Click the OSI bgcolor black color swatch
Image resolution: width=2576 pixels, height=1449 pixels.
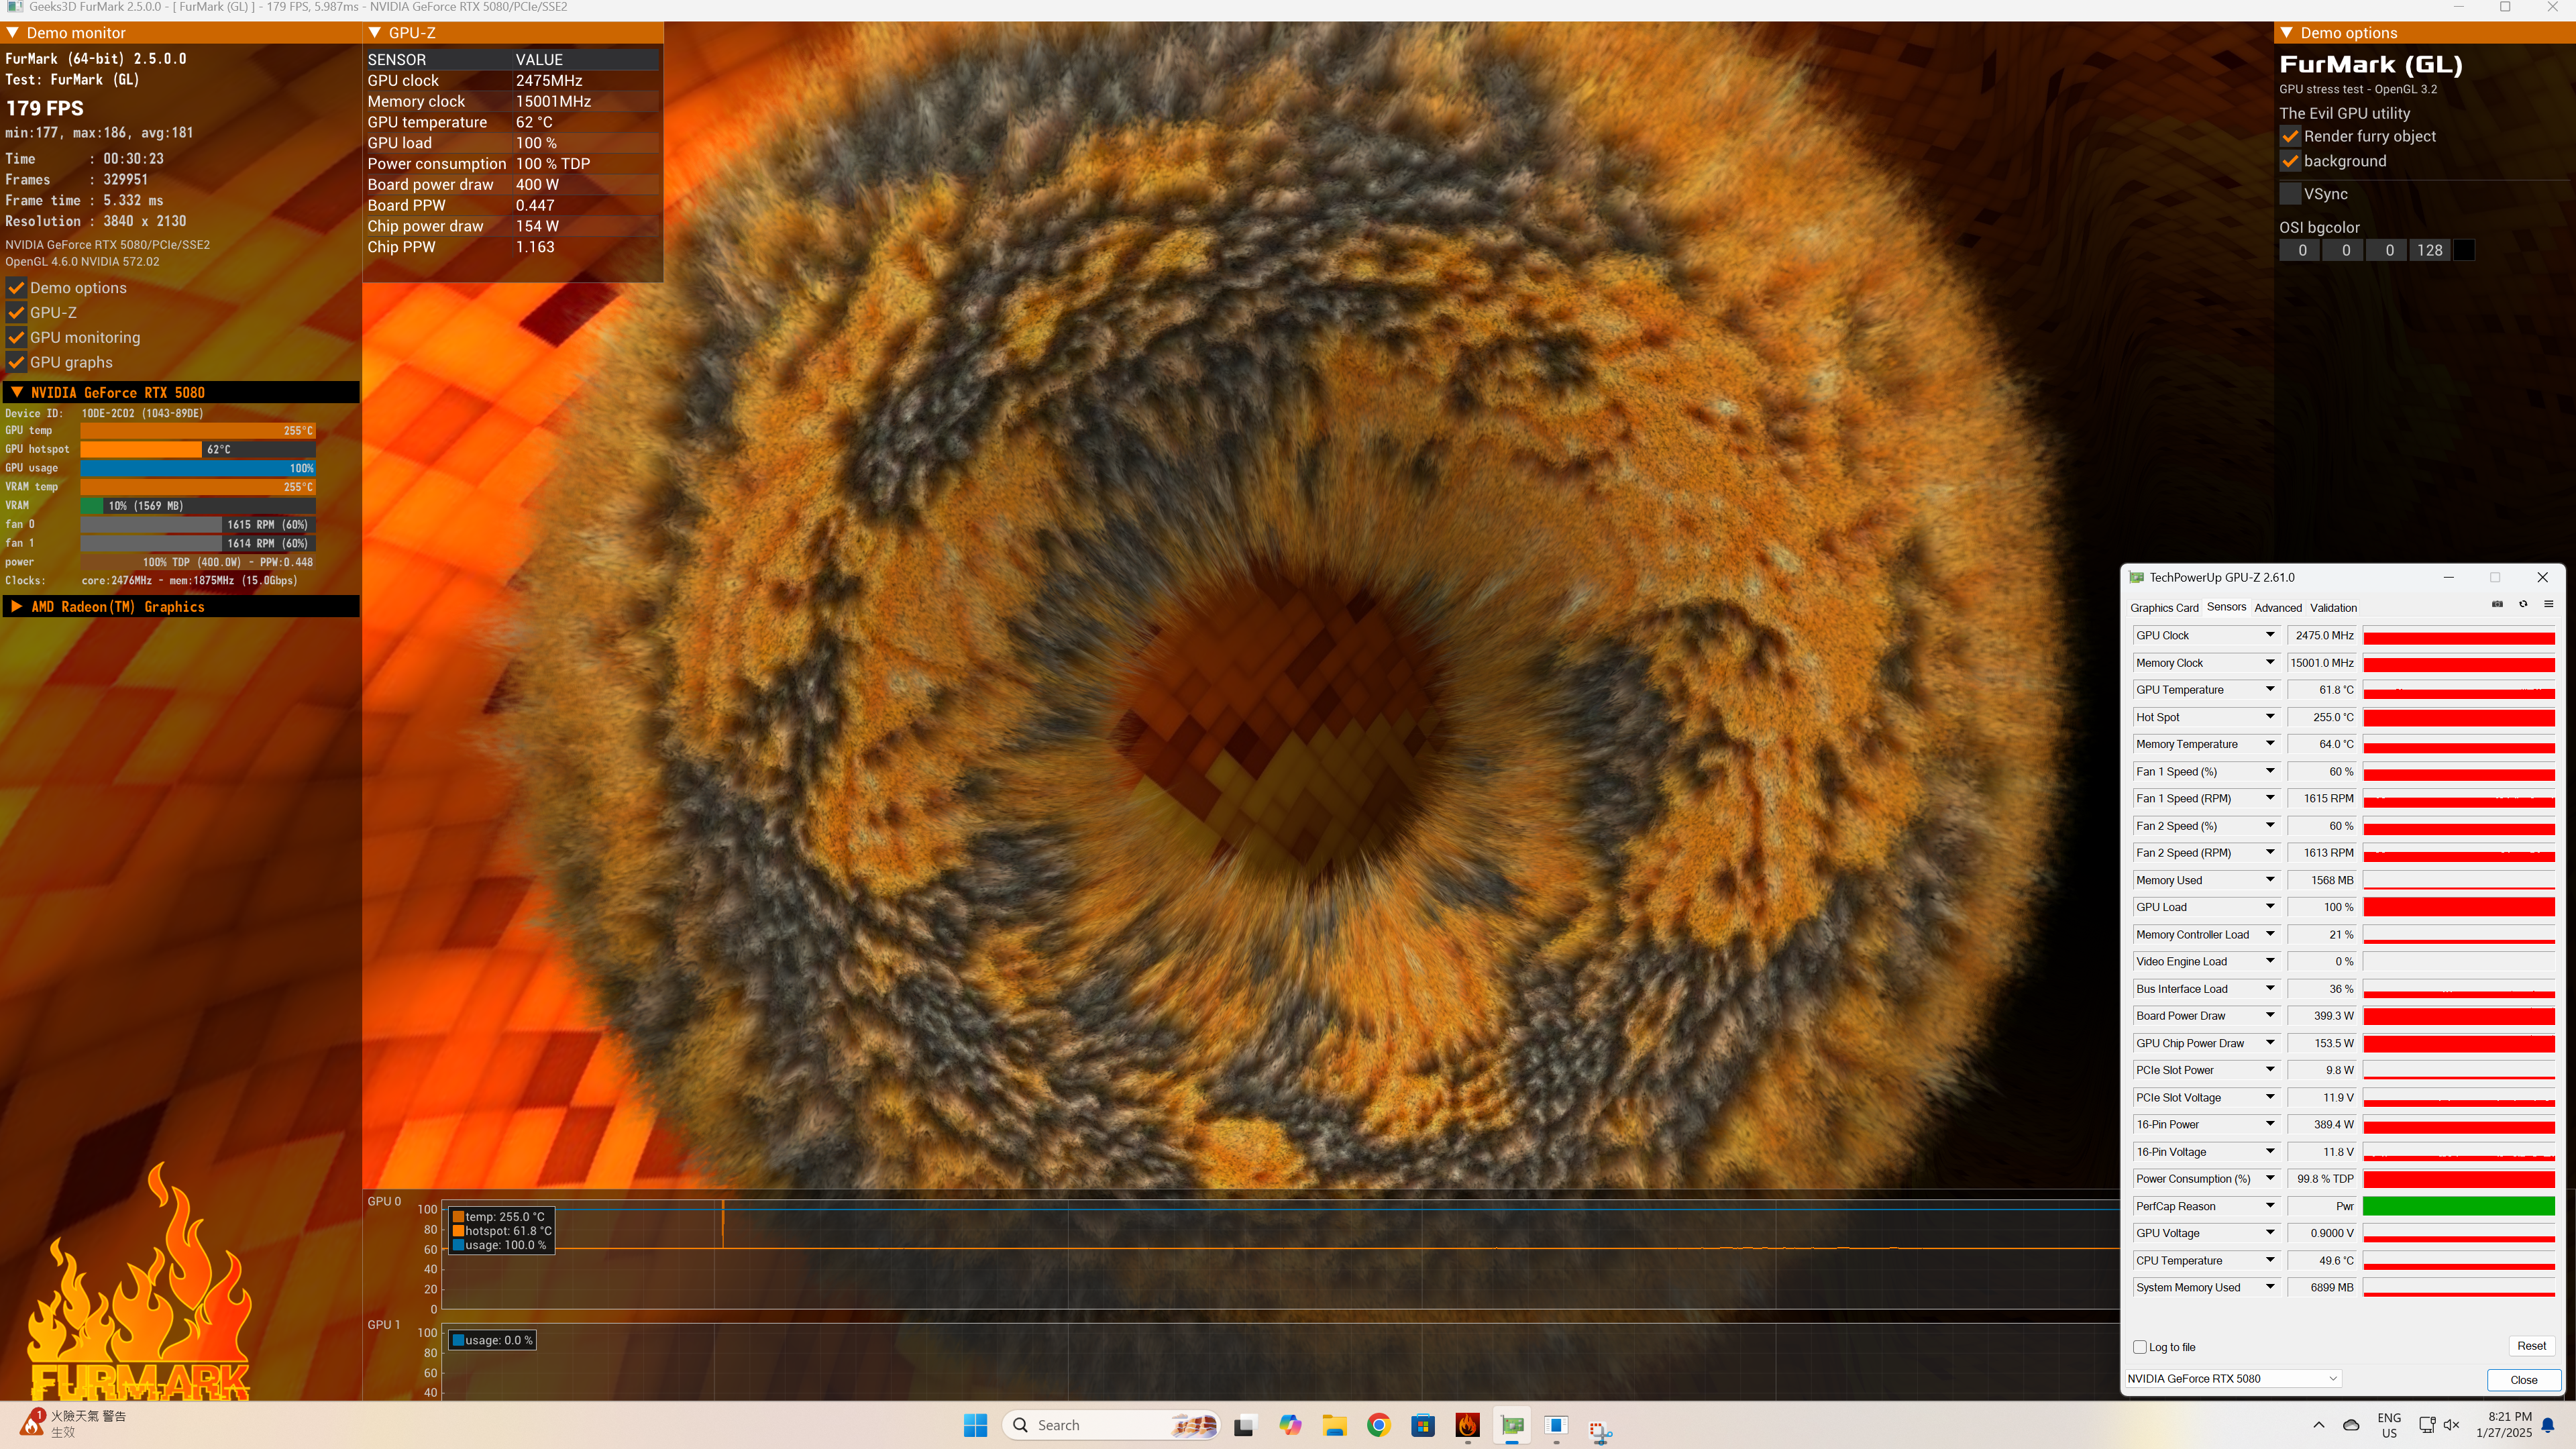2464,251
